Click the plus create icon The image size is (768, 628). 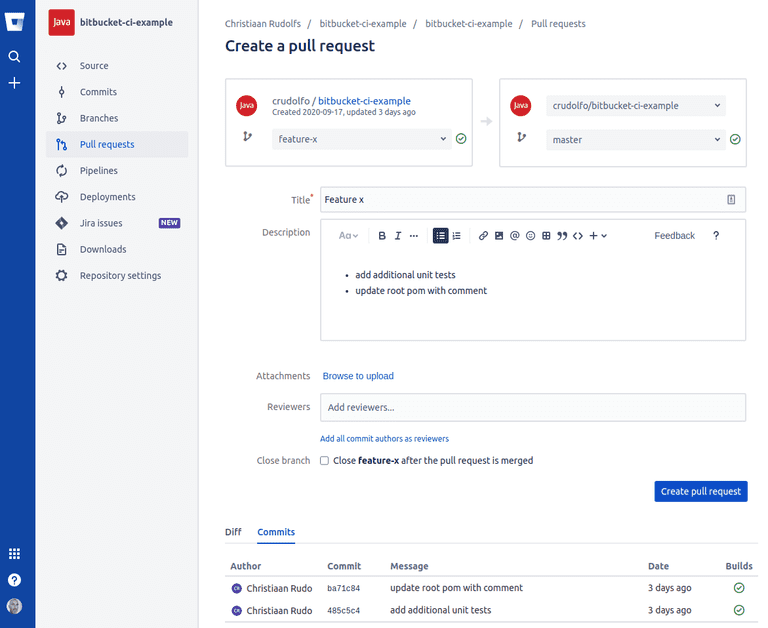14,83
